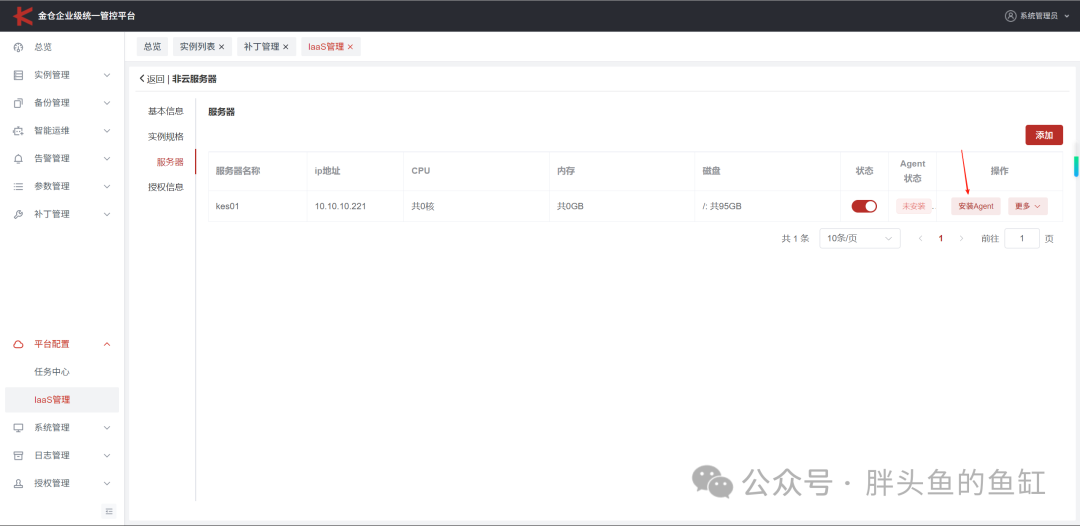
Task: Expand the 系统管理 menu chevron
Action: (107, 428)
